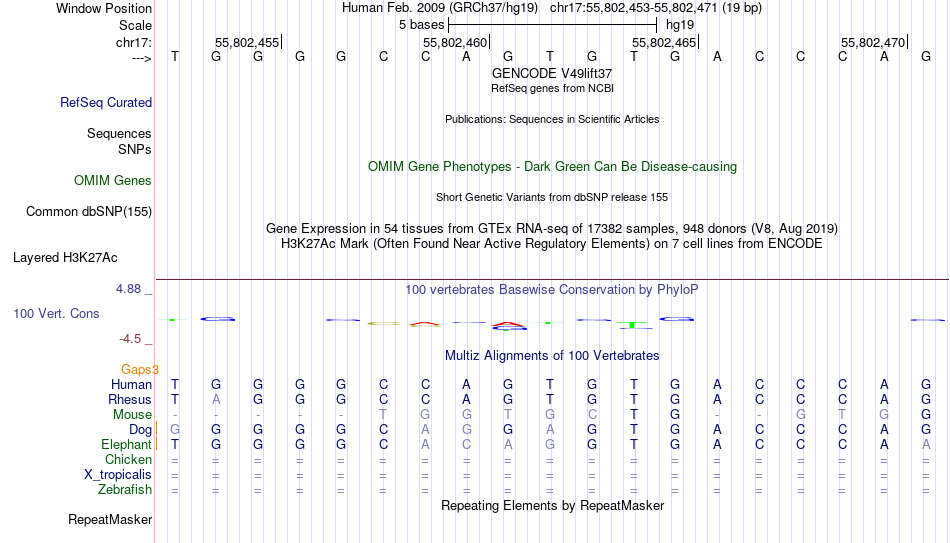Click the ---> strand direction arrow
Viewport: 950px width, 543px height.
pos(141,58)
